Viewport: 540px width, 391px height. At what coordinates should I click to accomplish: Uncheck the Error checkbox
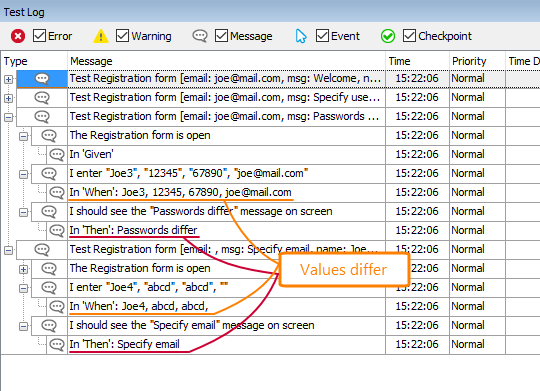click(39, 35)
